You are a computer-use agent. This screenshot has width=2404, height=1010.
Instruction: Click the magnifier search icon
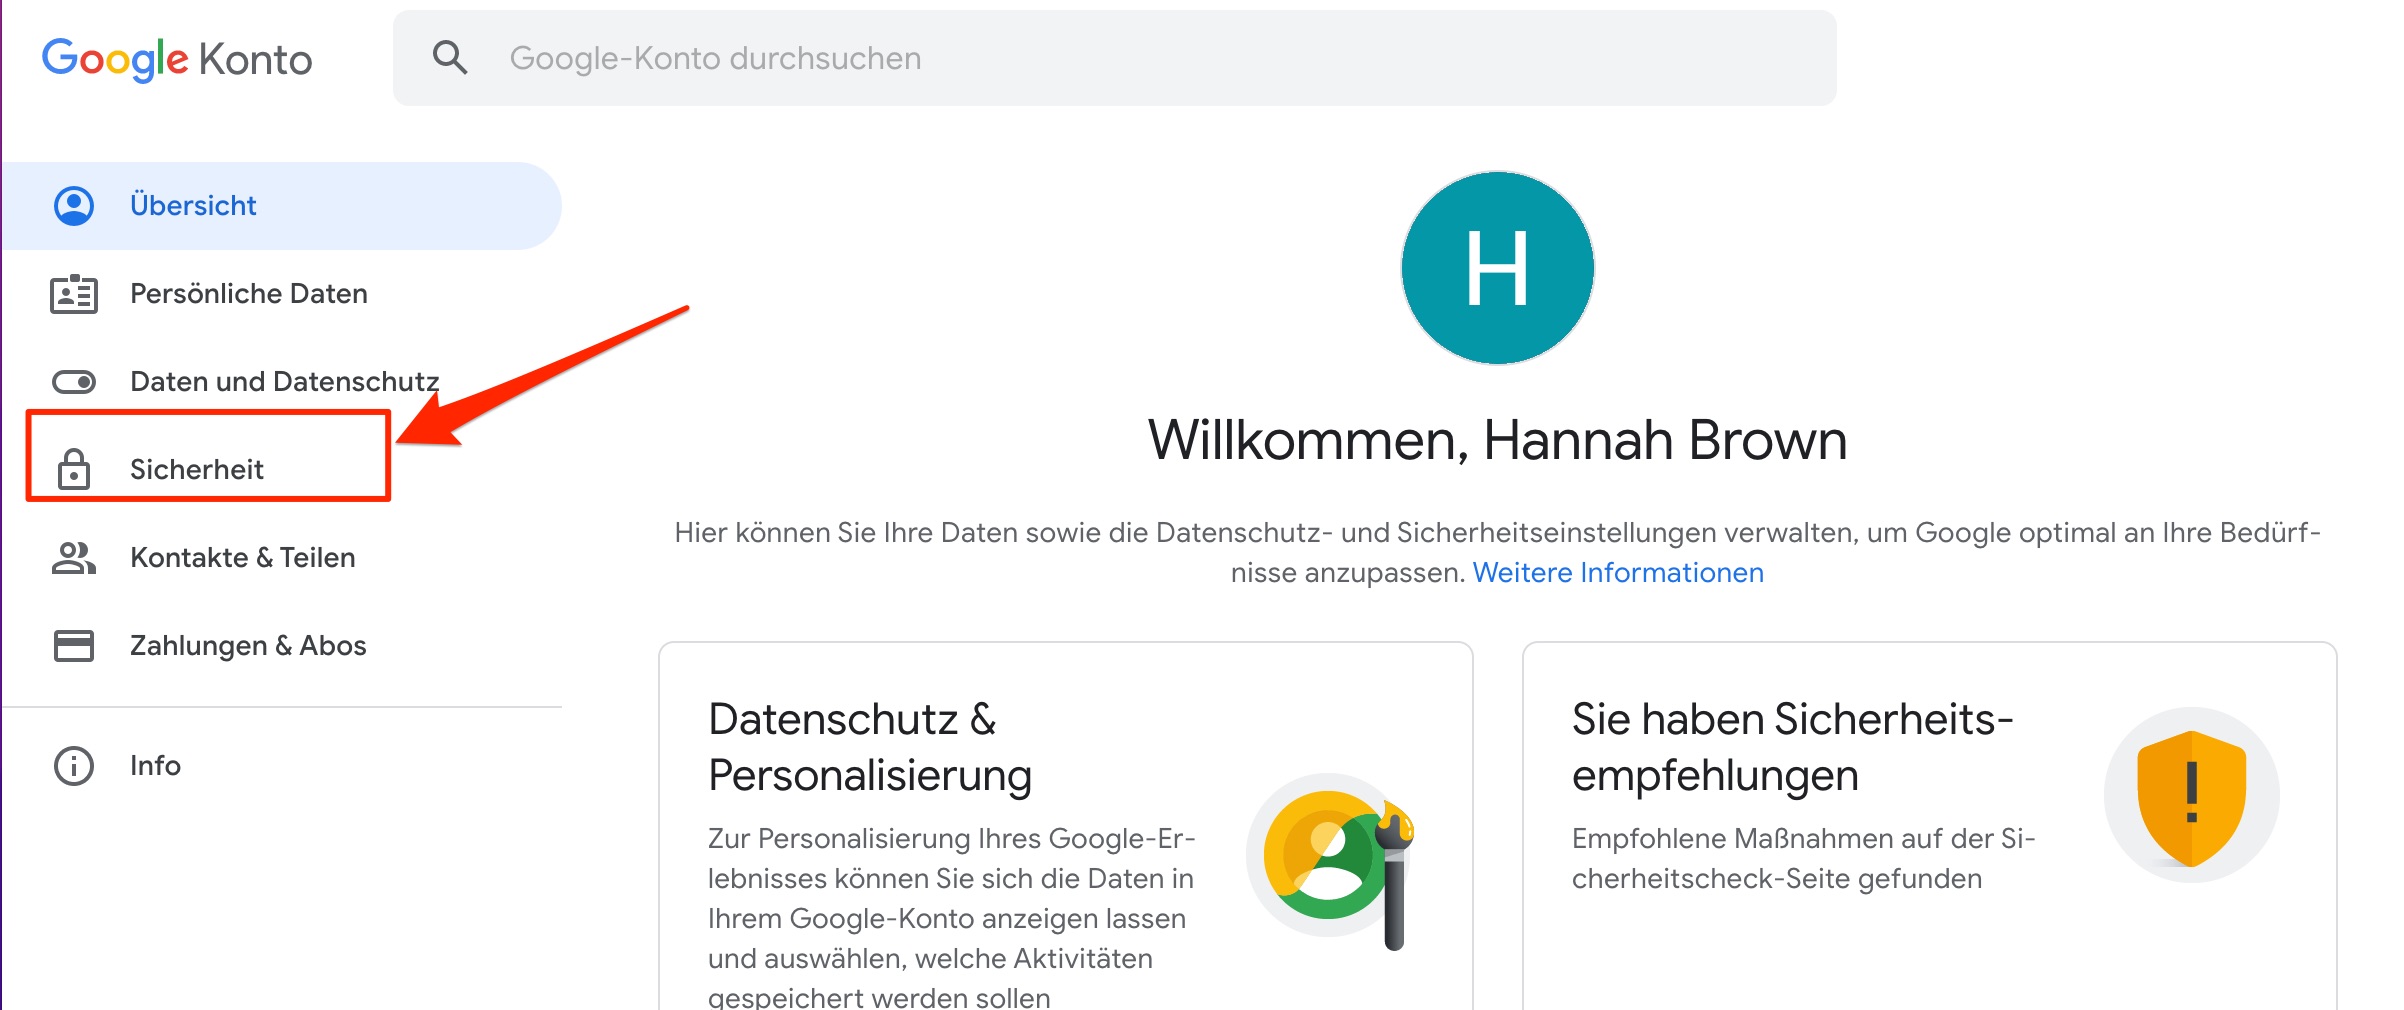coord(450,58)
